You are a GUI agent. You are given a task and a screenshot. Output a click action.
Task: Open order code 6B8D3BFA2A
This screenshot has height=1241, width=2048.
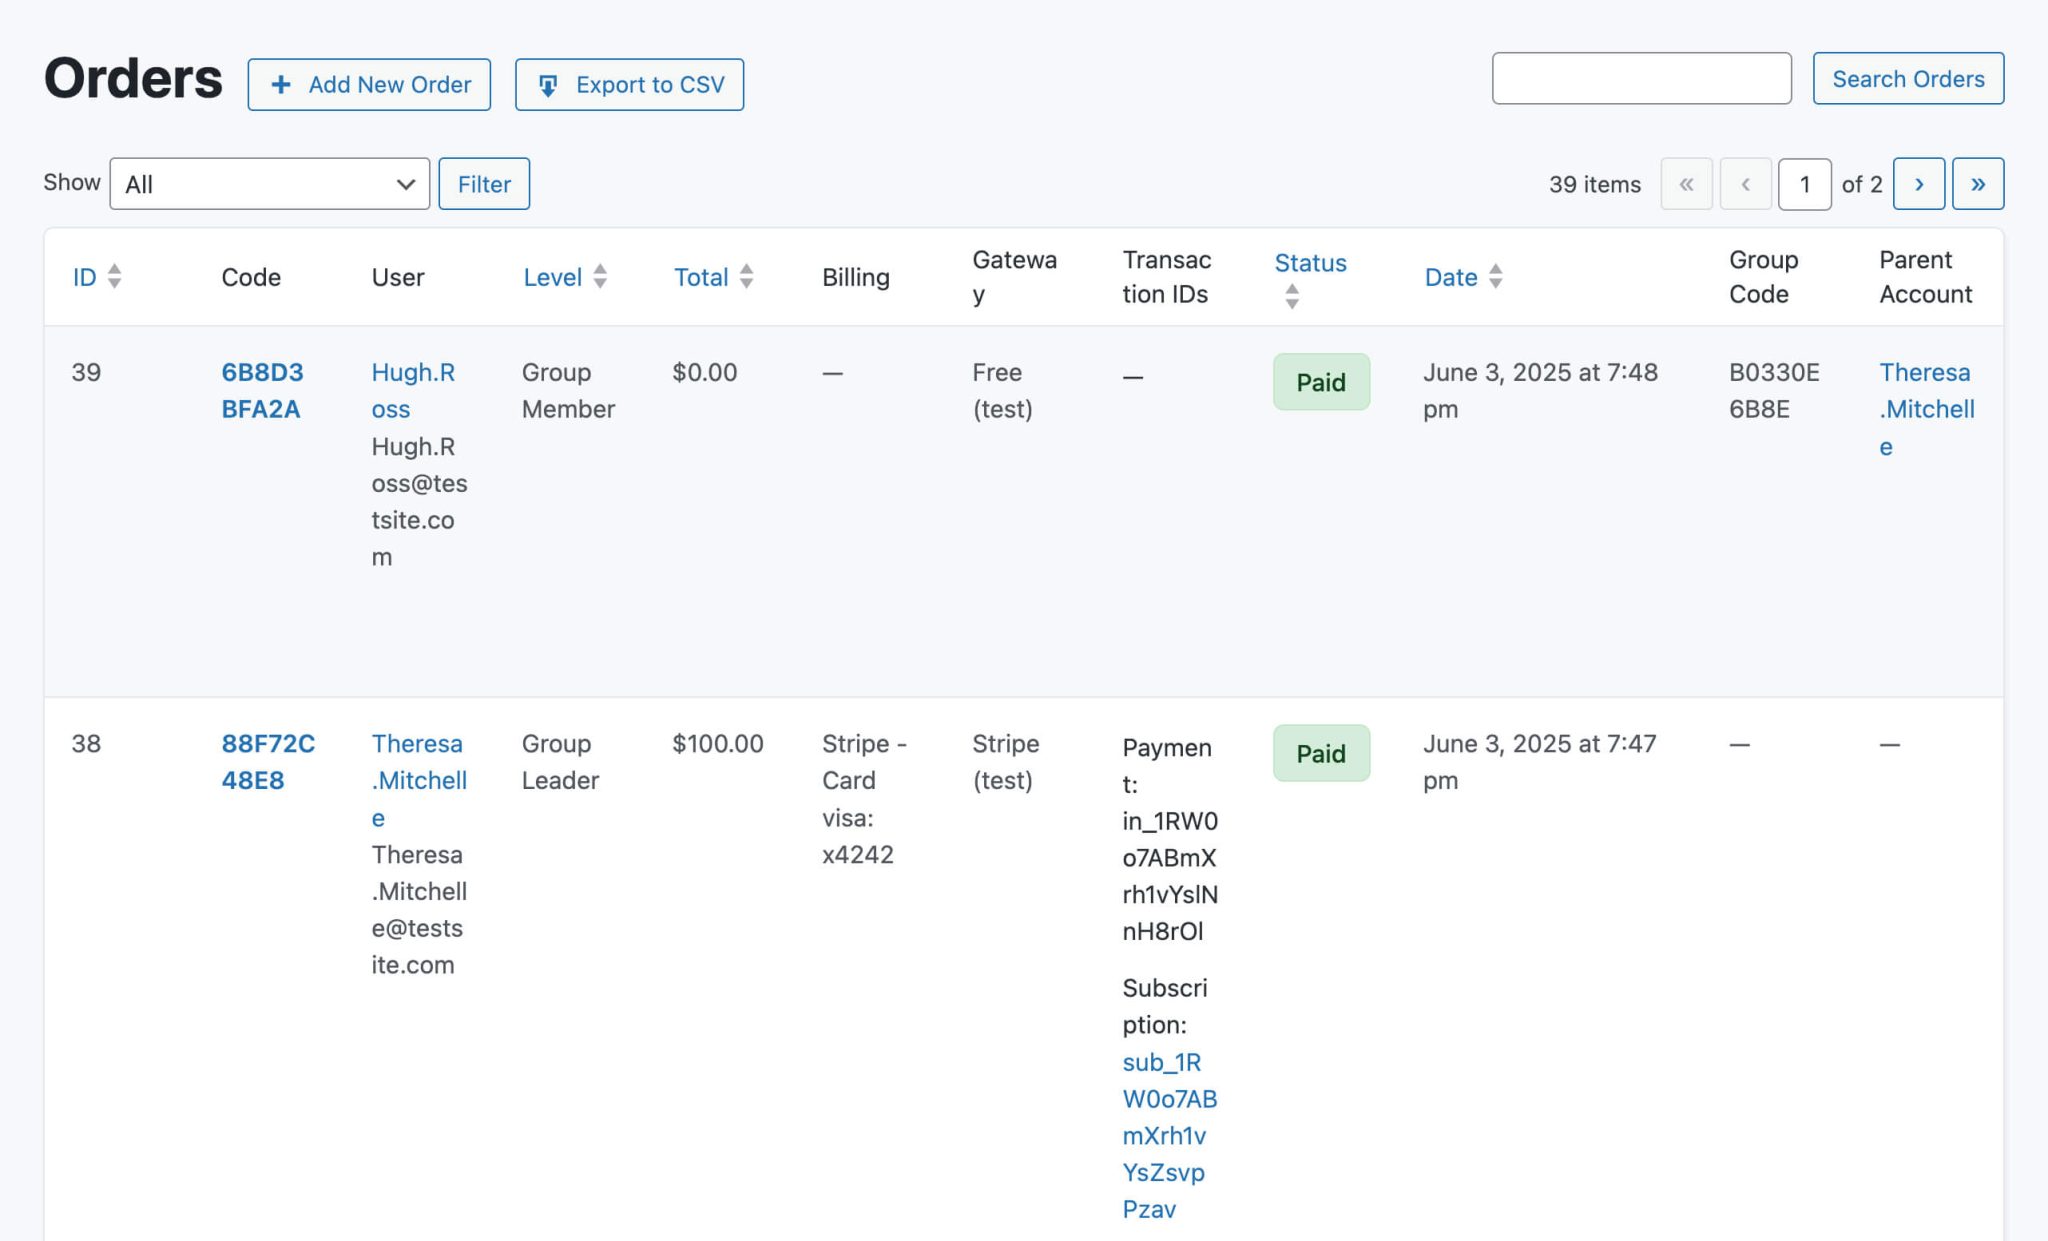[x=262, y=391]
